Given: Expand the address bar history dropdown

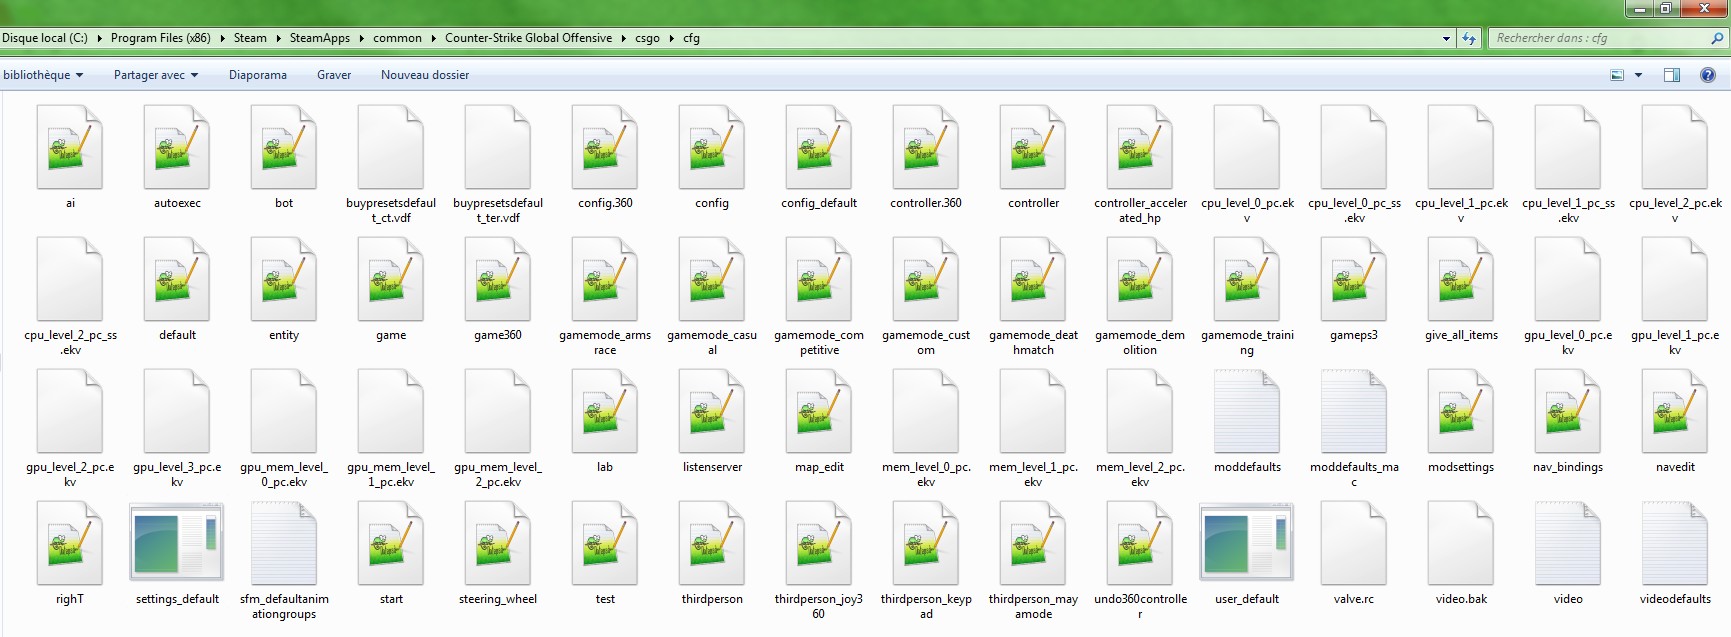Looking at the screenshot, I should (x=1446, y=39).
